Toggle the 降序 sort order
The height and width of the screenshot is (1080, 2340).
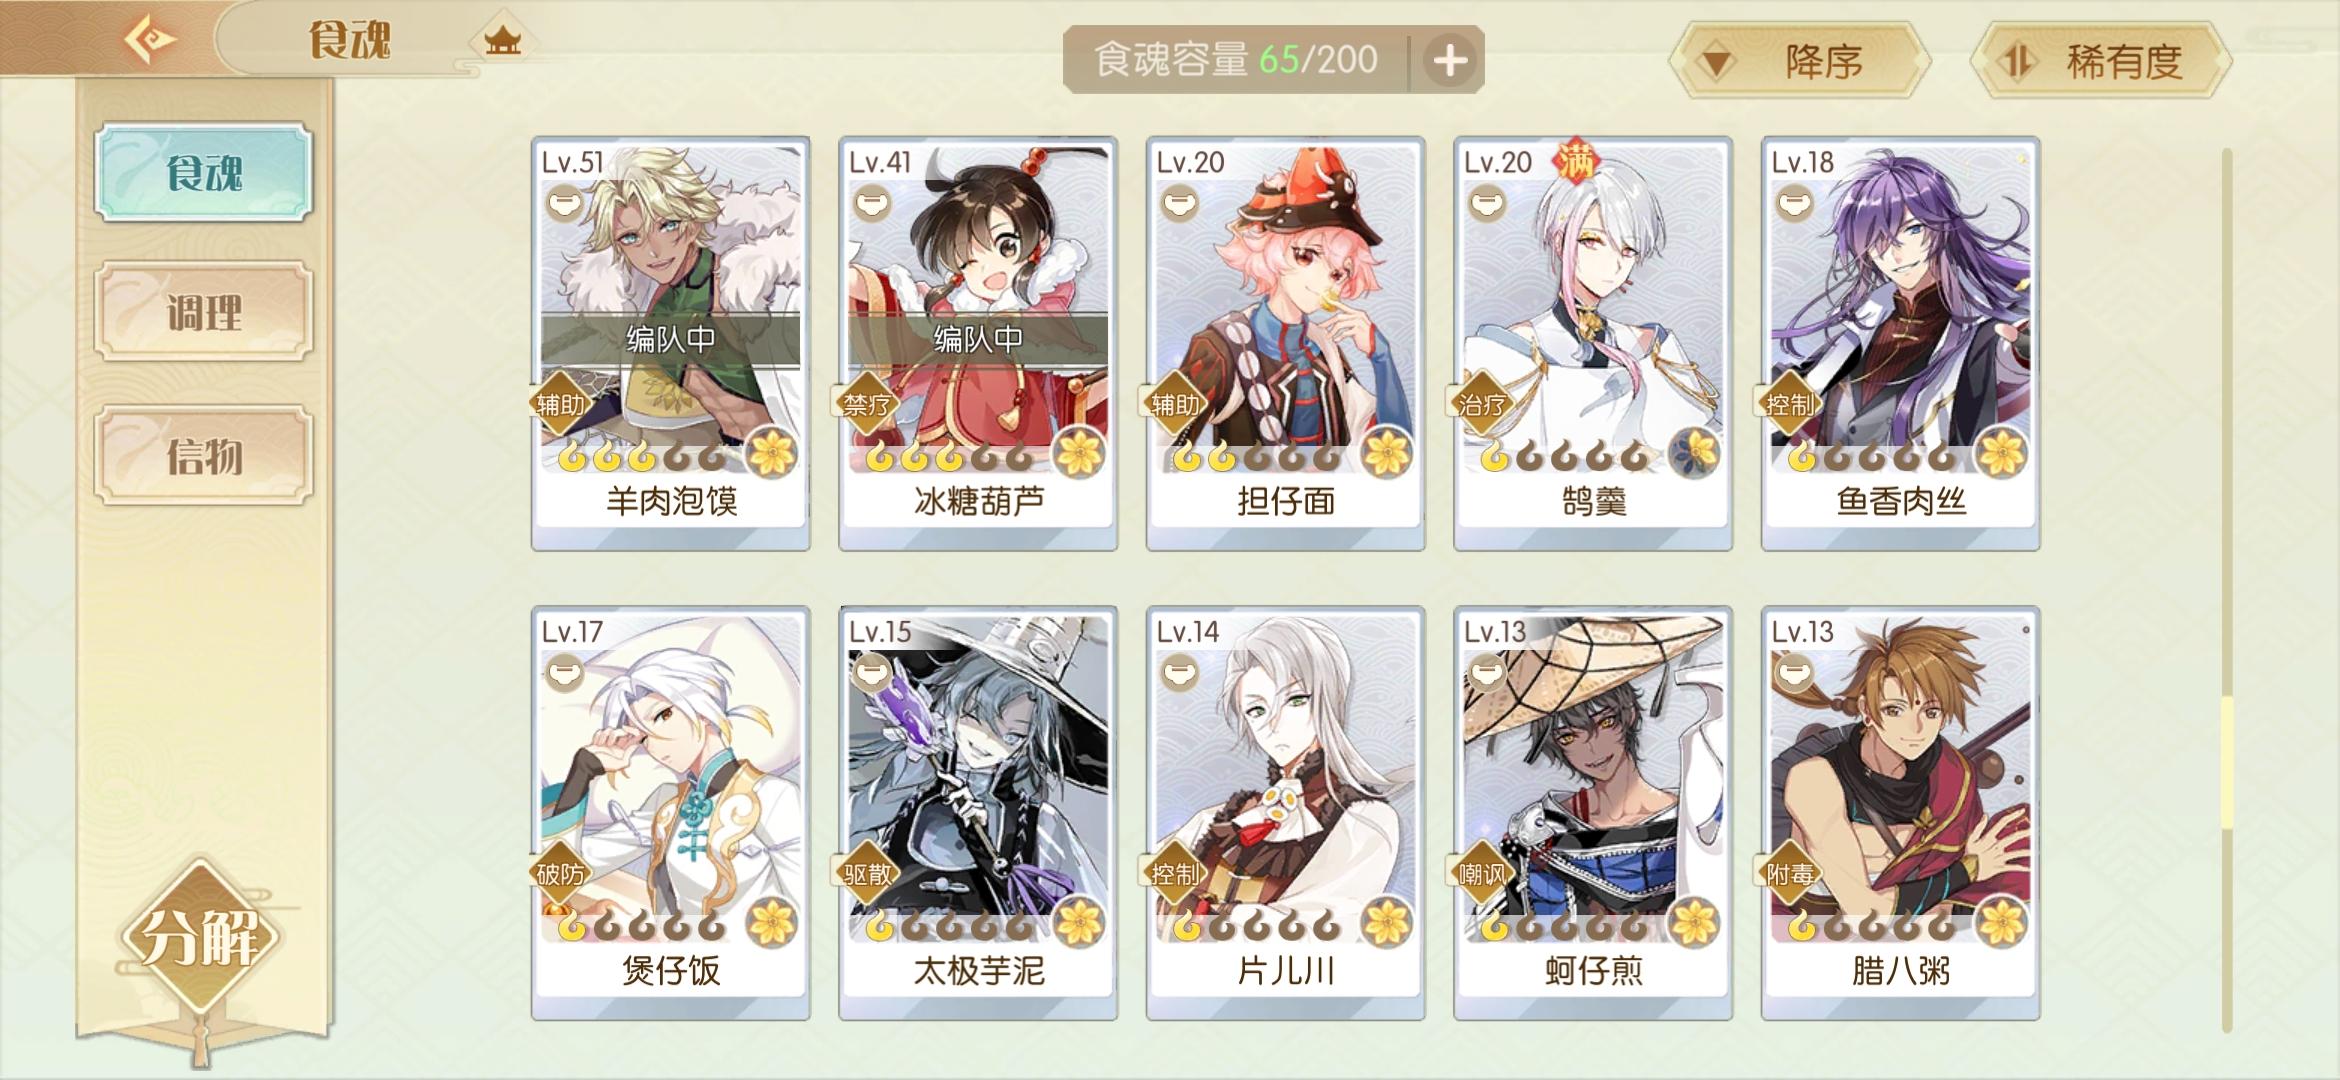(1800, 62)
